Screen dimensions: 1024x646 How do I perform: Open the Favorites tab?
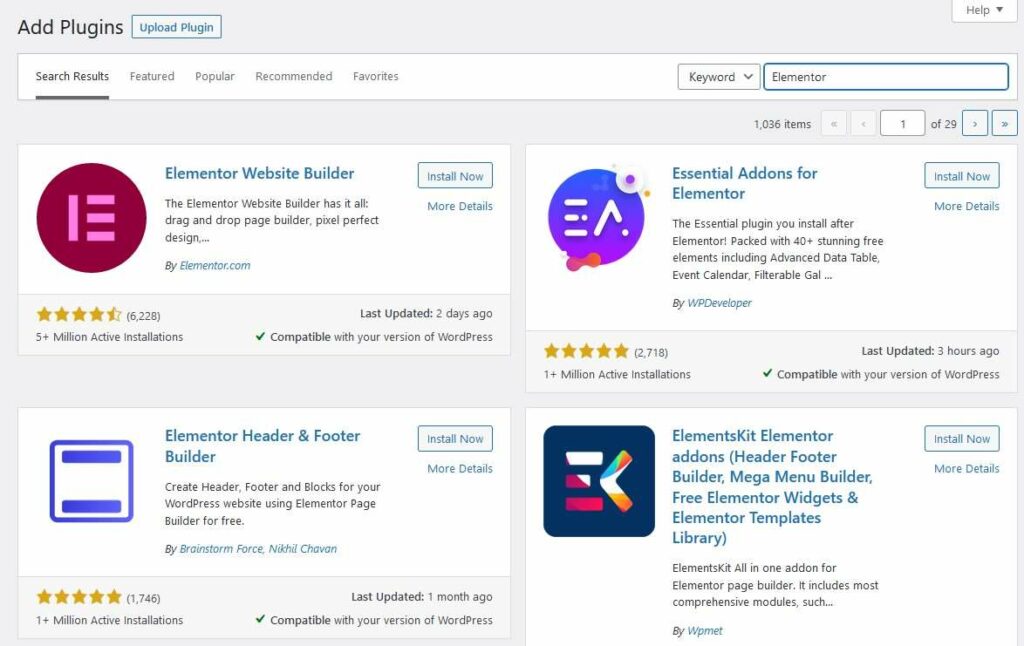[376, 76]
